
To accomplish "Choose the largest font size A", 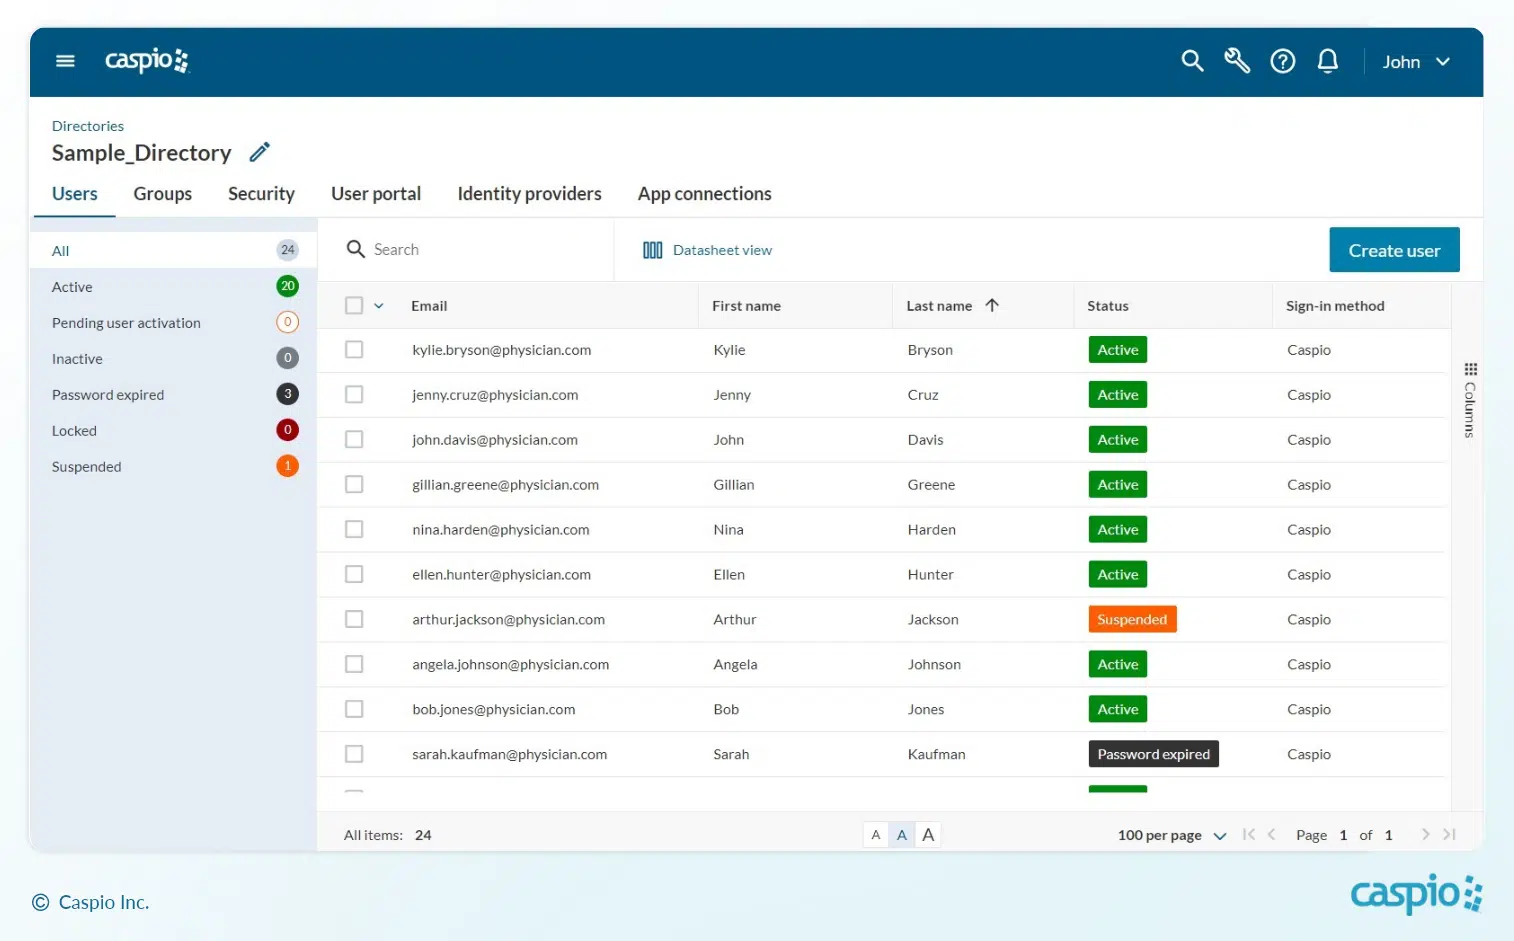I will 928,835.
